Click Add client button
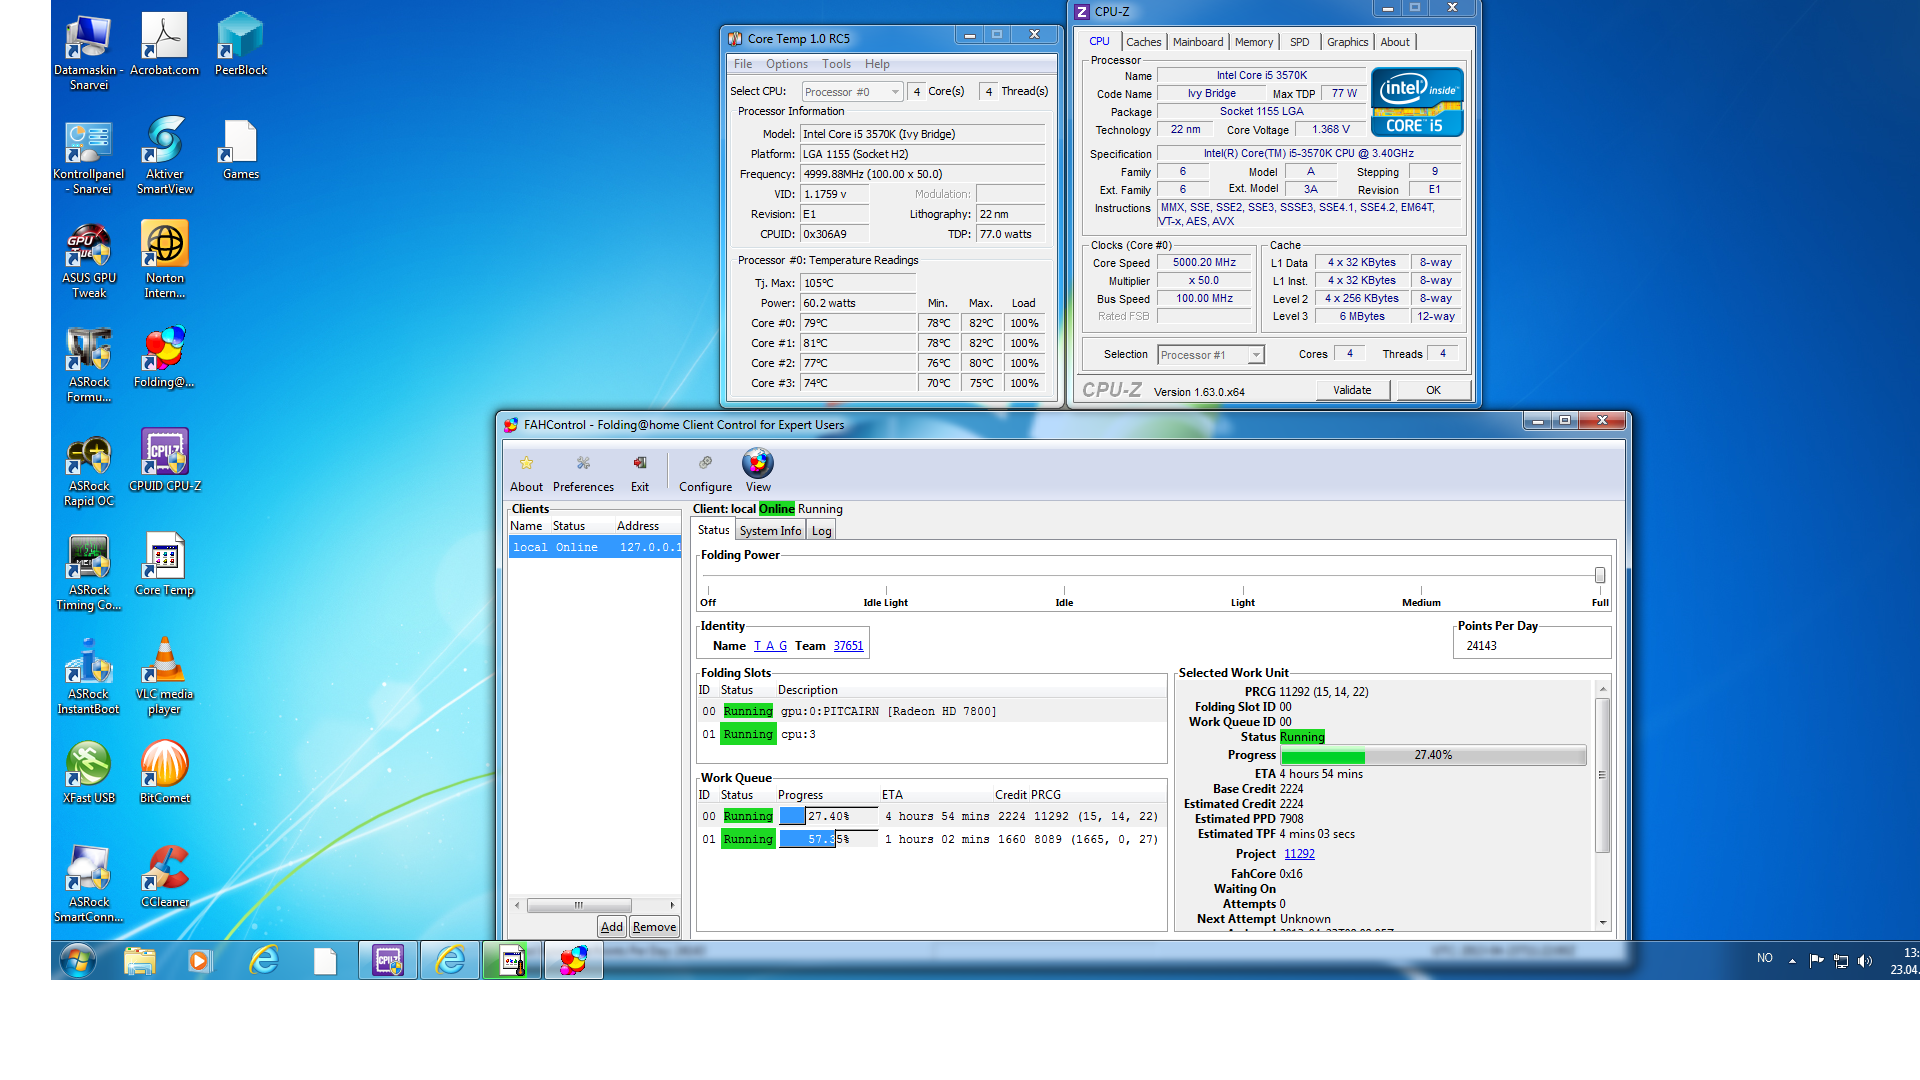Image resolution: width=1920 pixels, height=1080 pixels. (612, 927)
